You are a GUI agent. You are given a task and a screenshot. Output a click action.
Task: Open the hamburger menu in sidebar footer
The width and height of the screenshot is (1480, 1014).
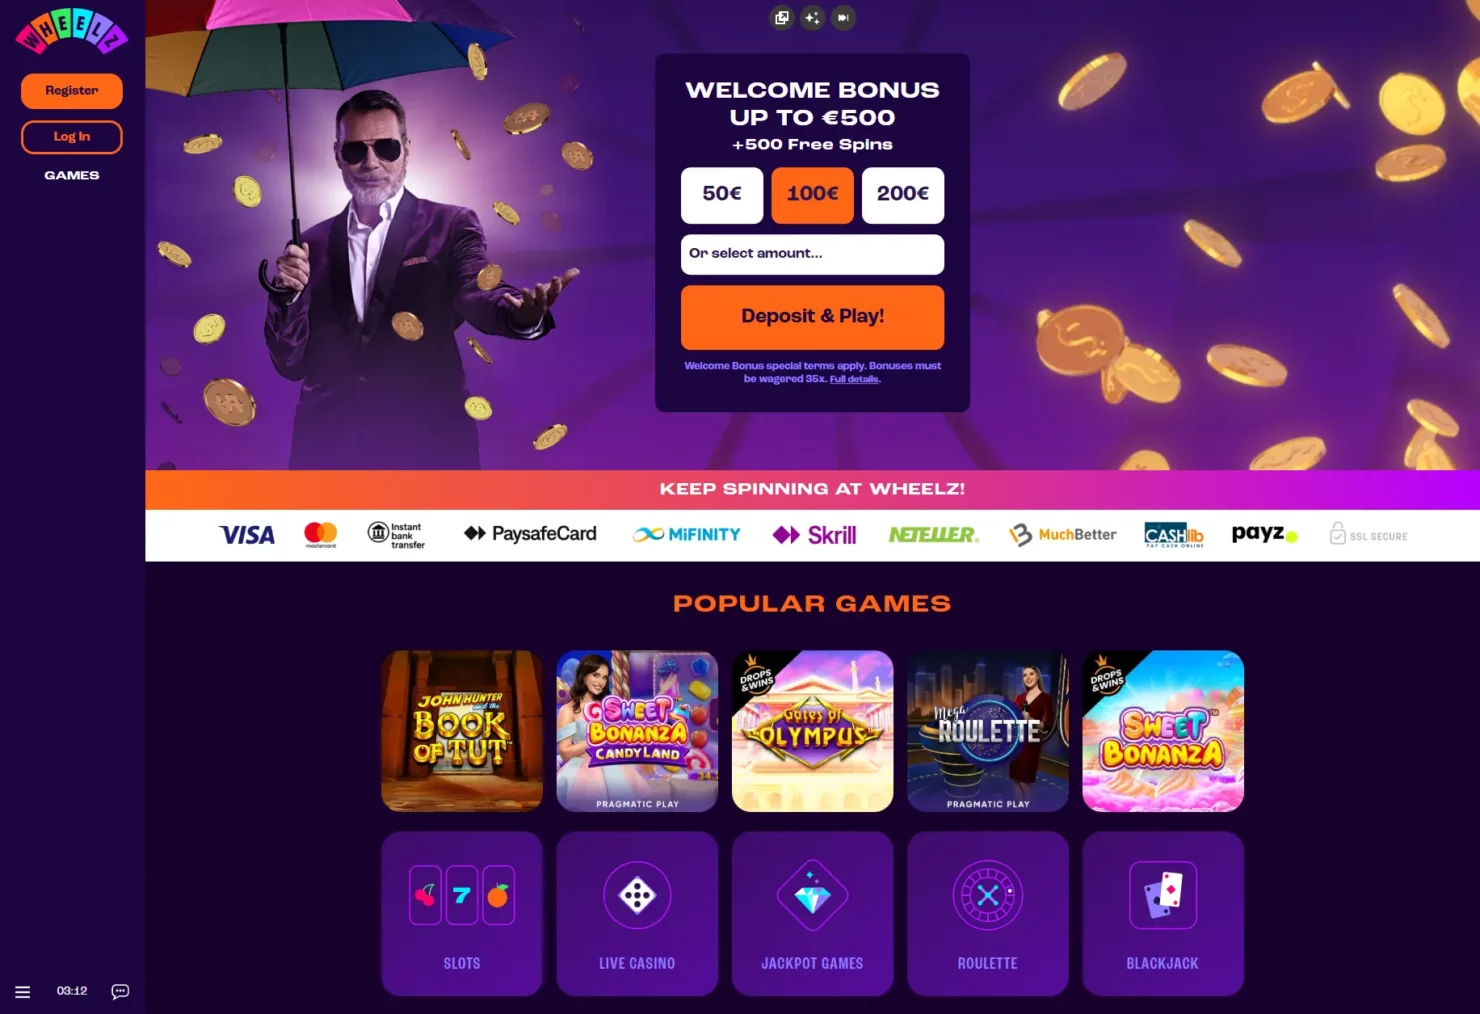(23, 992)
